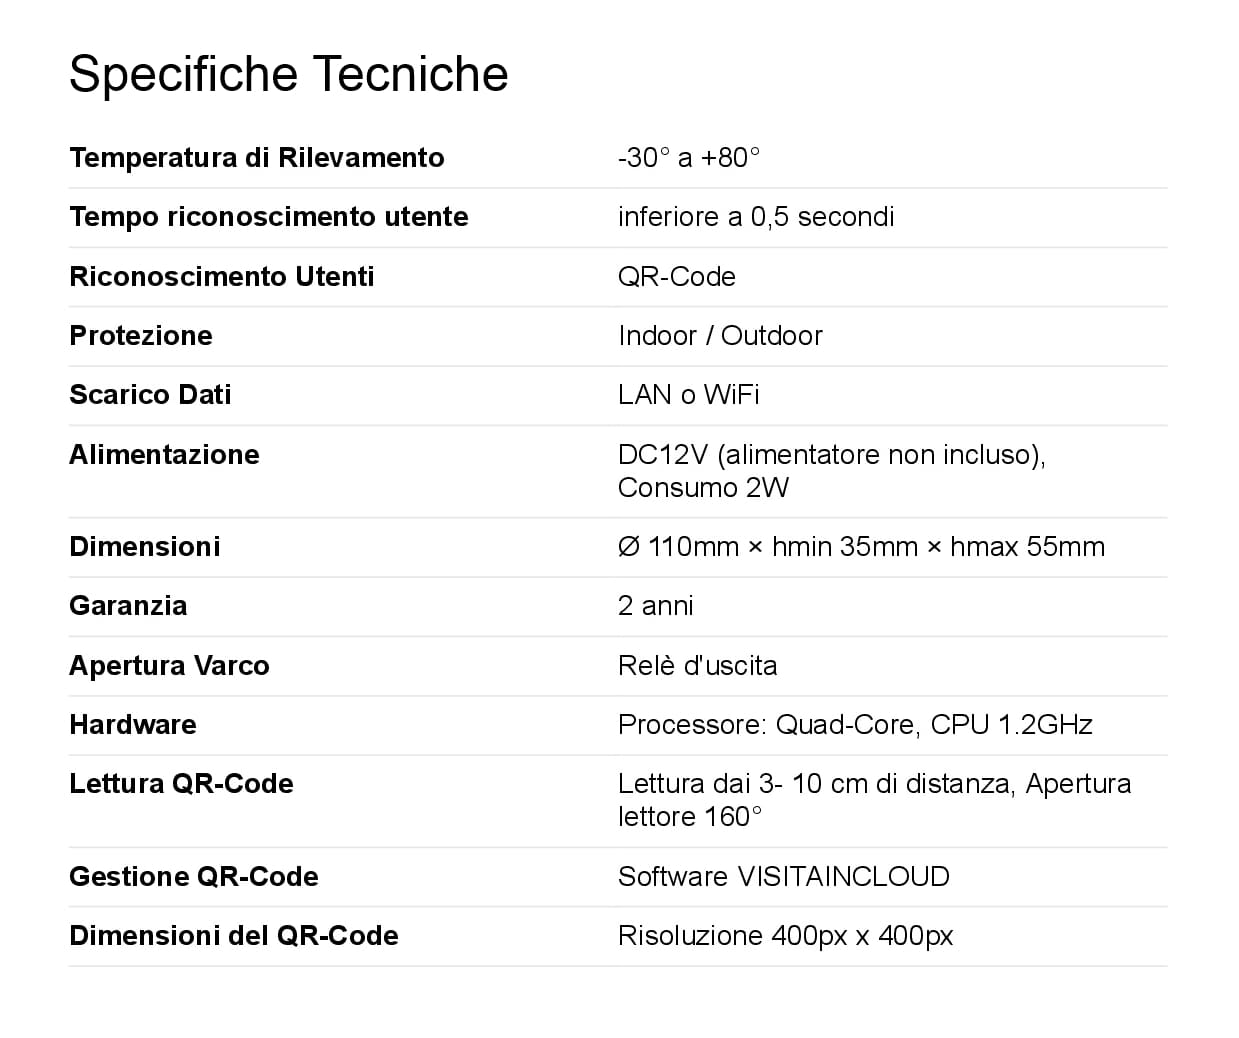
Task: Click the inferiore a 0,5 secondi value
Action: click(x=756, y=217)
